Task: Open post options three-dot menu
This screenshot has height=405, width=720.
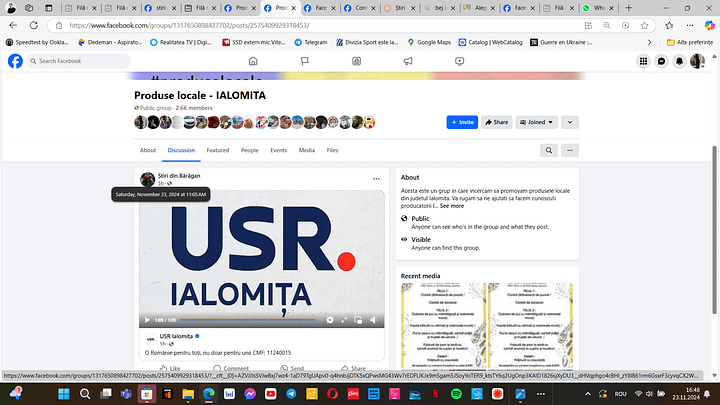Action: point(376,179)
